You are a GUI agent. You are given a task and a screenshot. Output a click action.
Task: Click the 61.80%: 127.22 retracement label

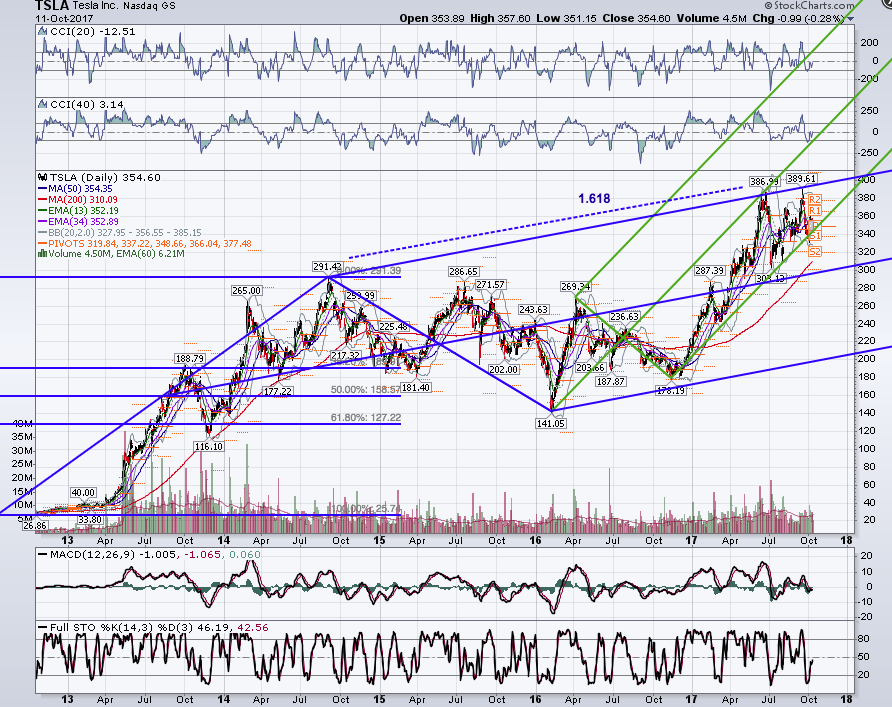(x=366, y=417)
